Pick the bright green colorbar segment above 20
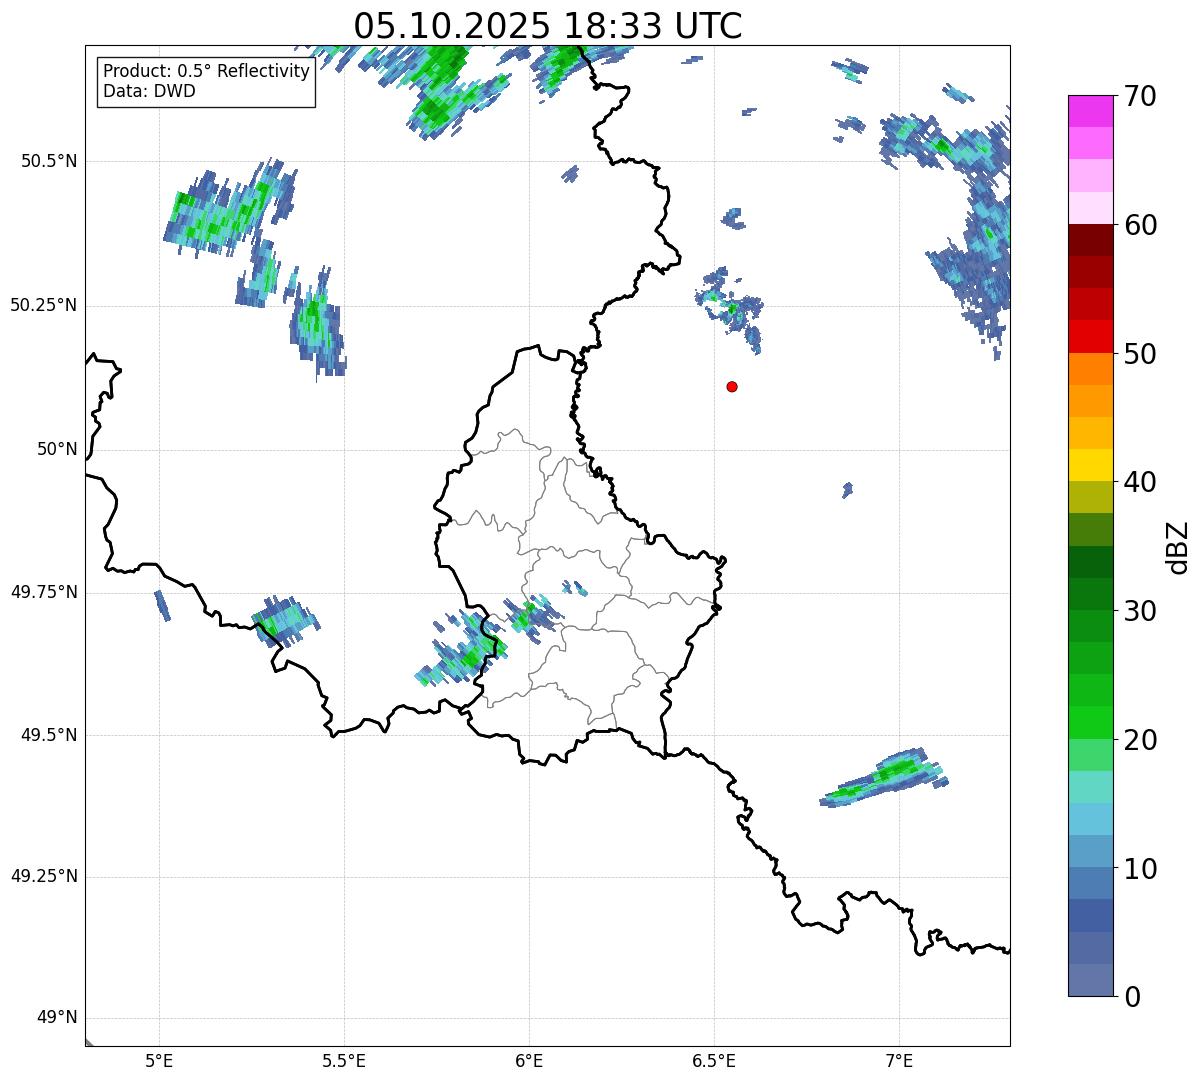This screenshot has width=1202, height=1081. click(1091, 723)
